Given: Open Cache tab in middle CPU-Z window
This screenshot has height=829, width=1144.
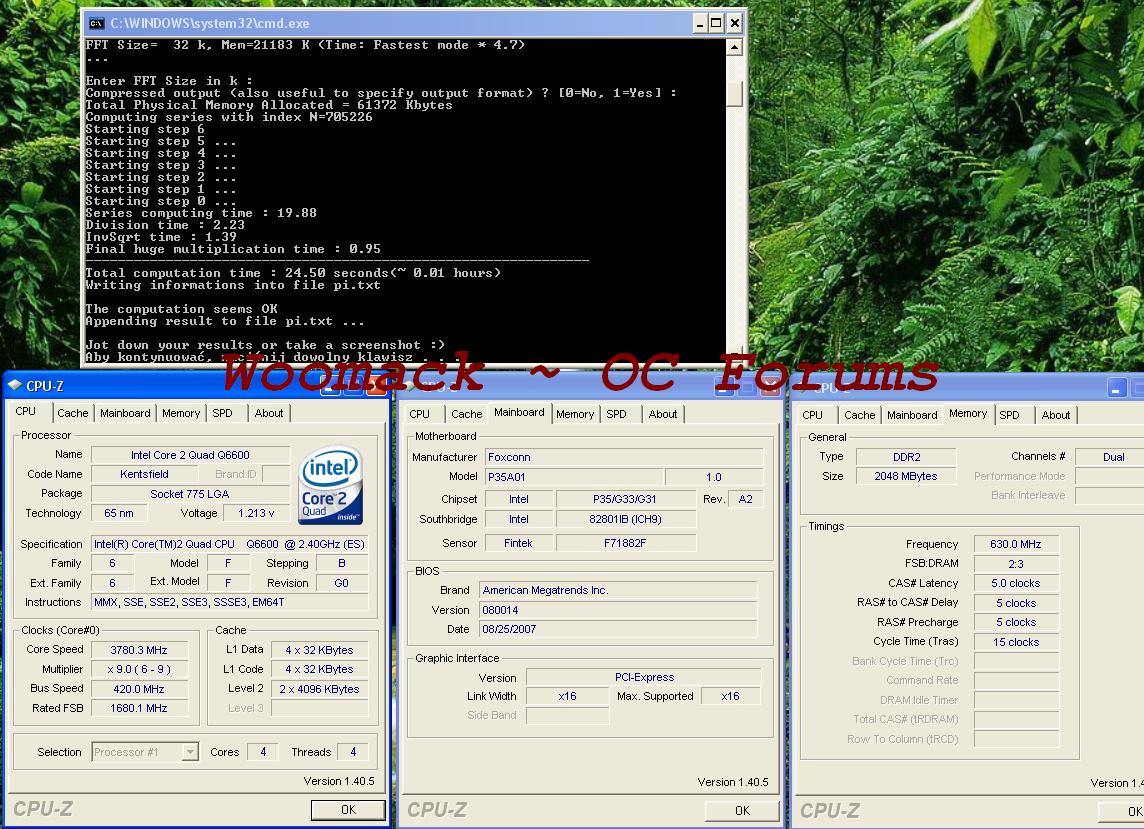Looking at the screenshot, I should [x=466, y=414].
